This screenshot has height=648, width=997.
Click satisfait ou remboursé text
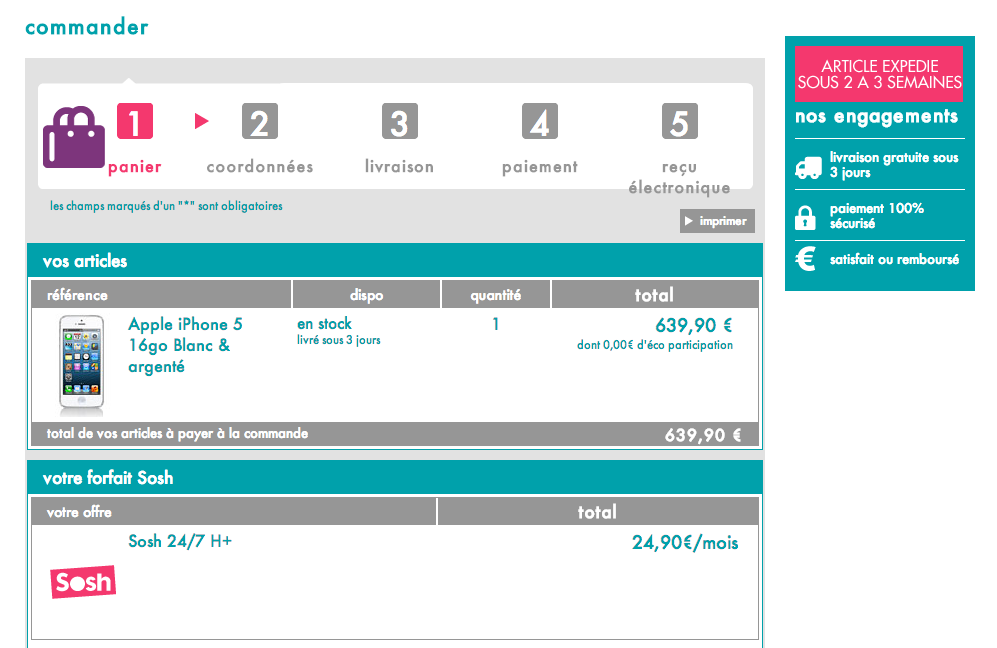click(894, 259)
